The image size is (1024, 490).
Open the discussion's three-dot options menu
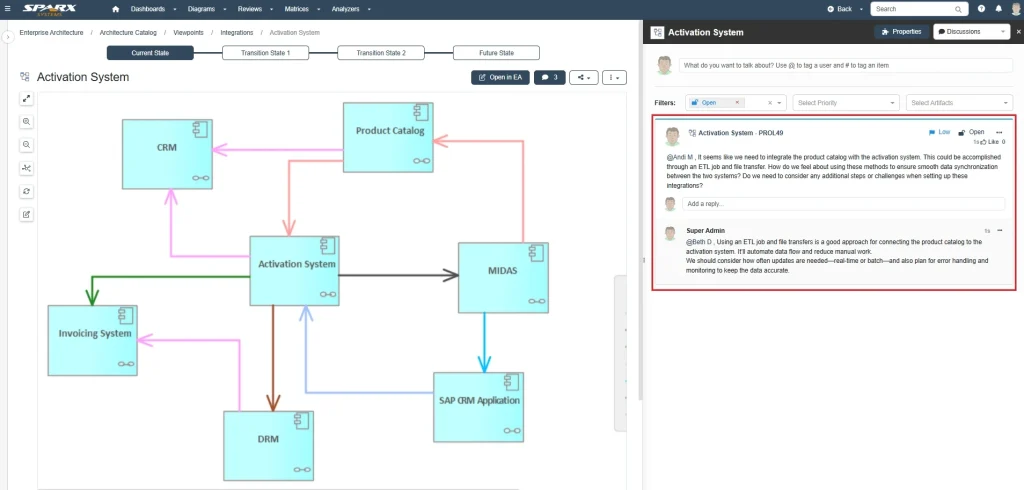pos(999,132)
